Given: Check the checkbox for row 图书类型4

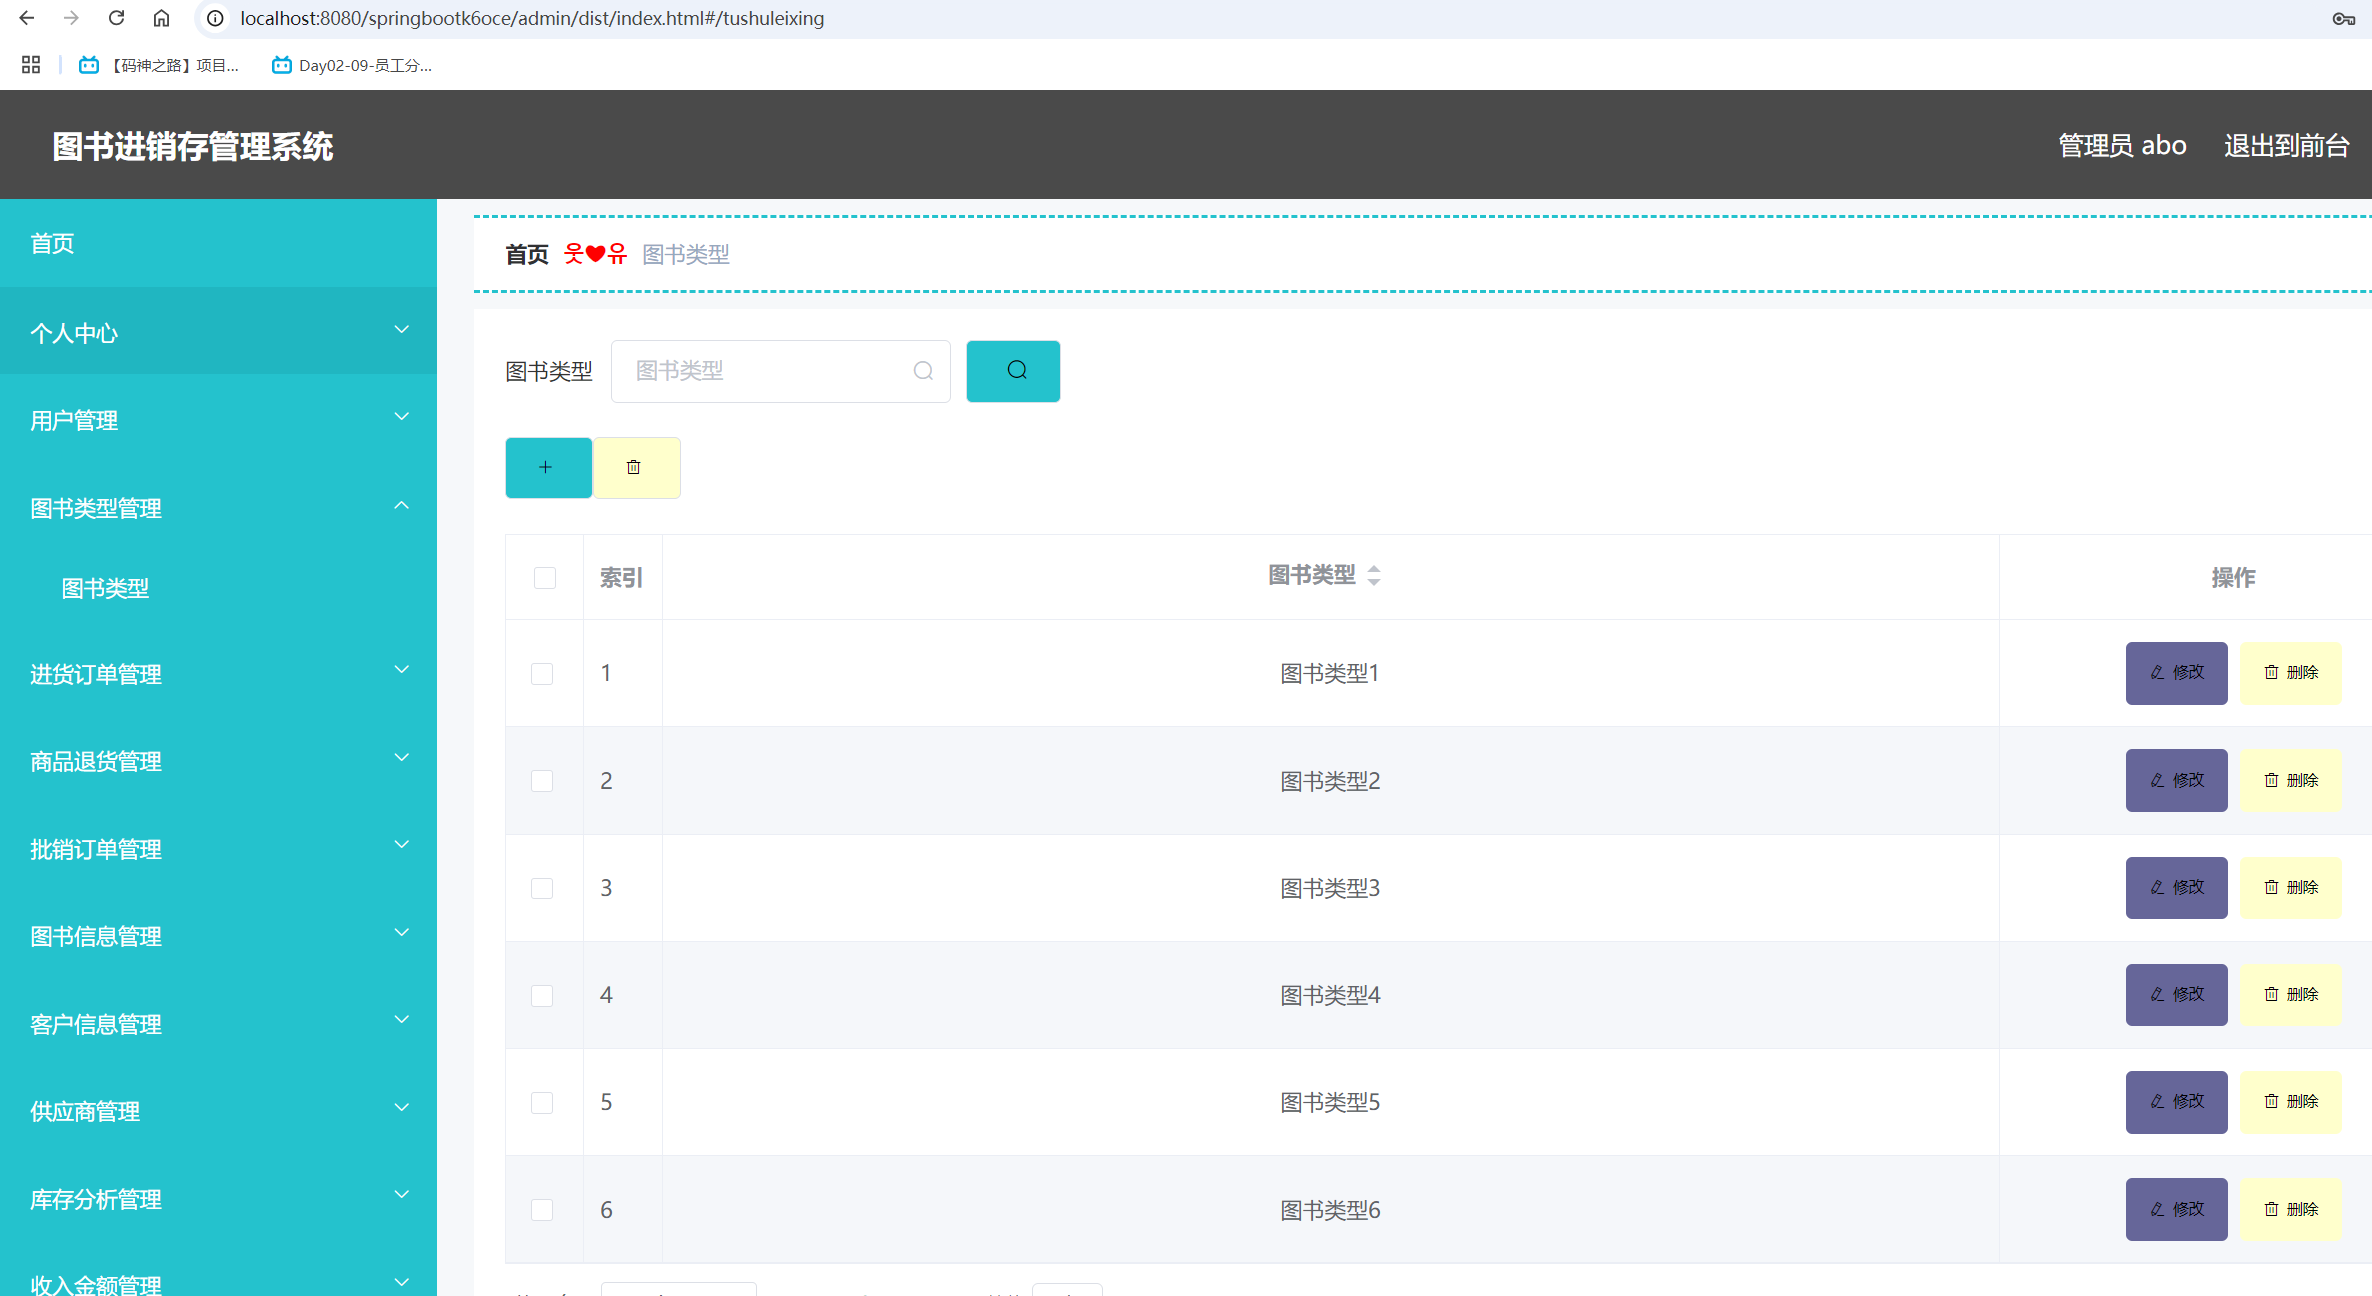Looking at the screenshot, I should tap(542, 996).
